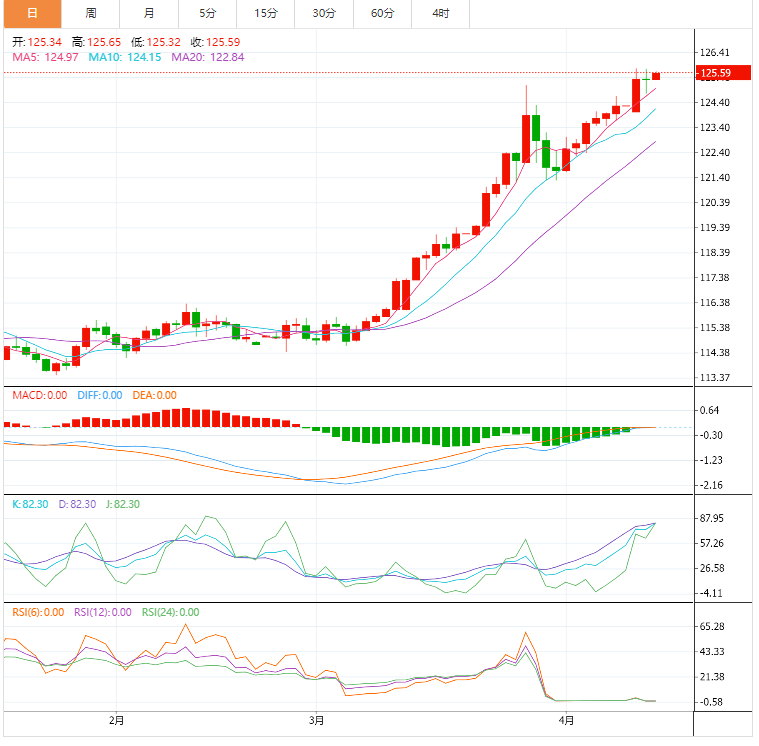The width and height of the screenshot is (759, 746).
Task: Select the DEA indicator label
Action: click(x=153, y=395)
